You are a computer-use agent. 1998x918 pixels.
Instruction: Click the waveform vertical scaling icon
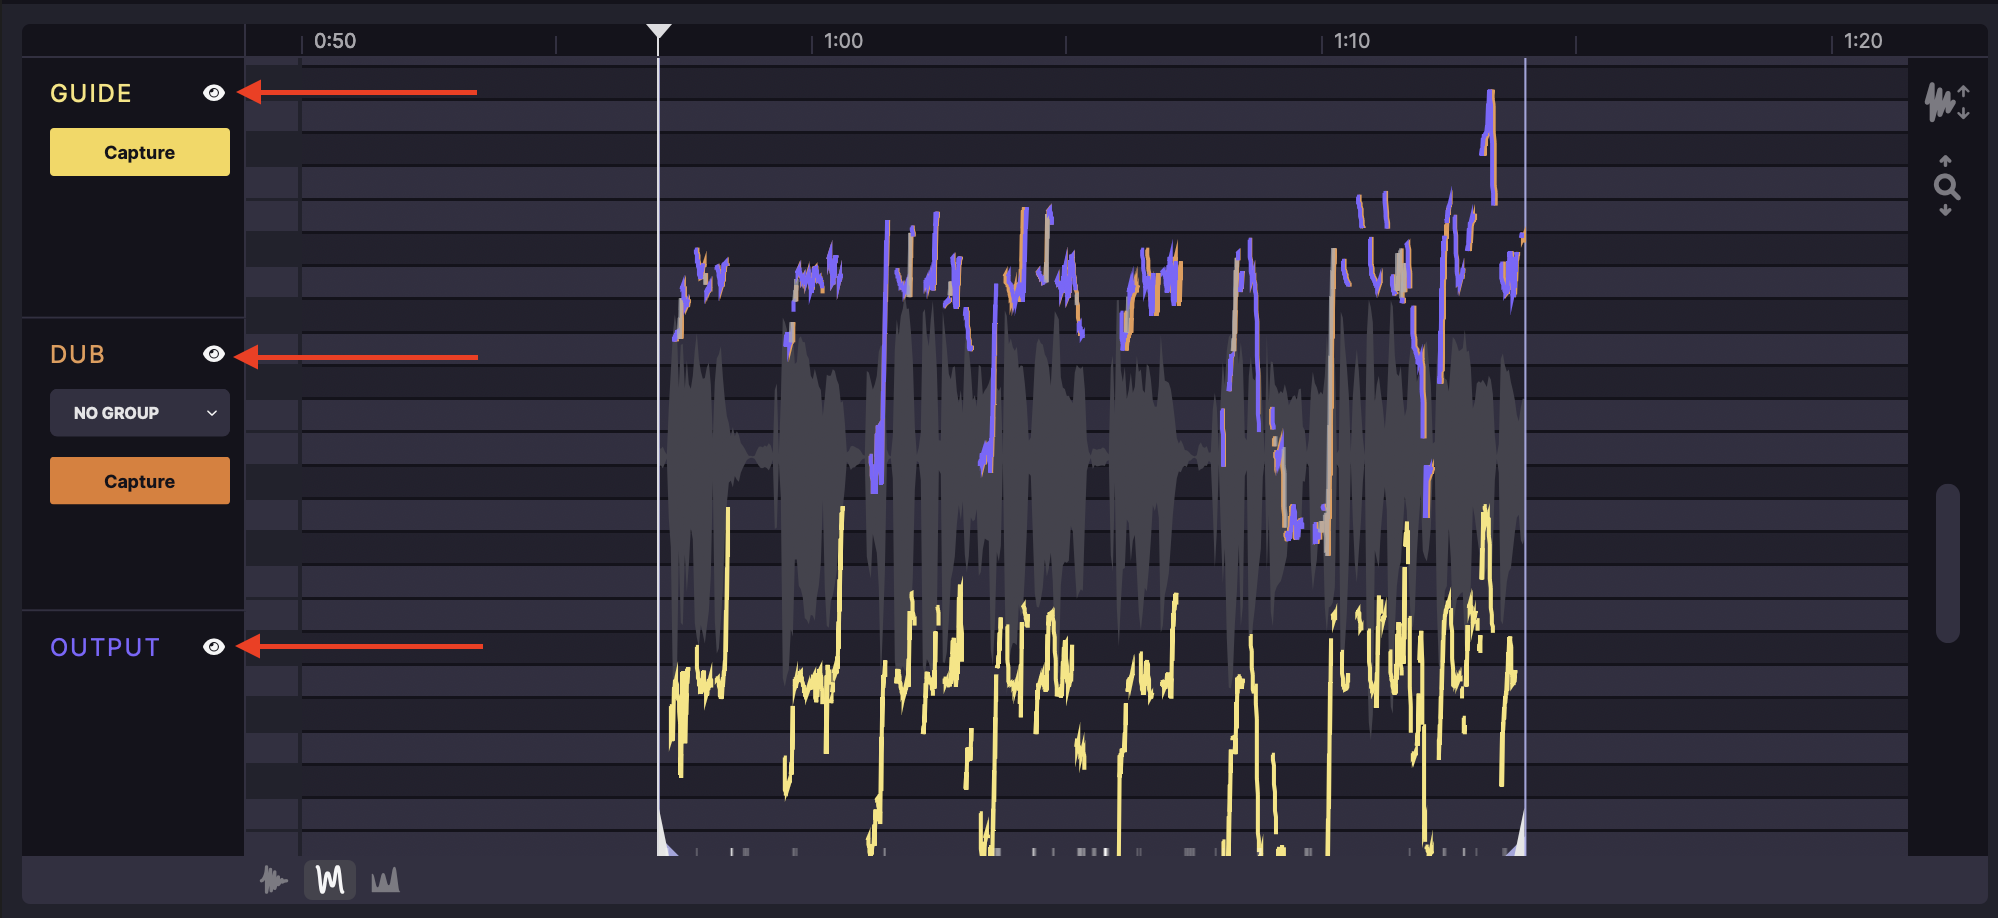pyautogui.click(x=1945, y=101)
